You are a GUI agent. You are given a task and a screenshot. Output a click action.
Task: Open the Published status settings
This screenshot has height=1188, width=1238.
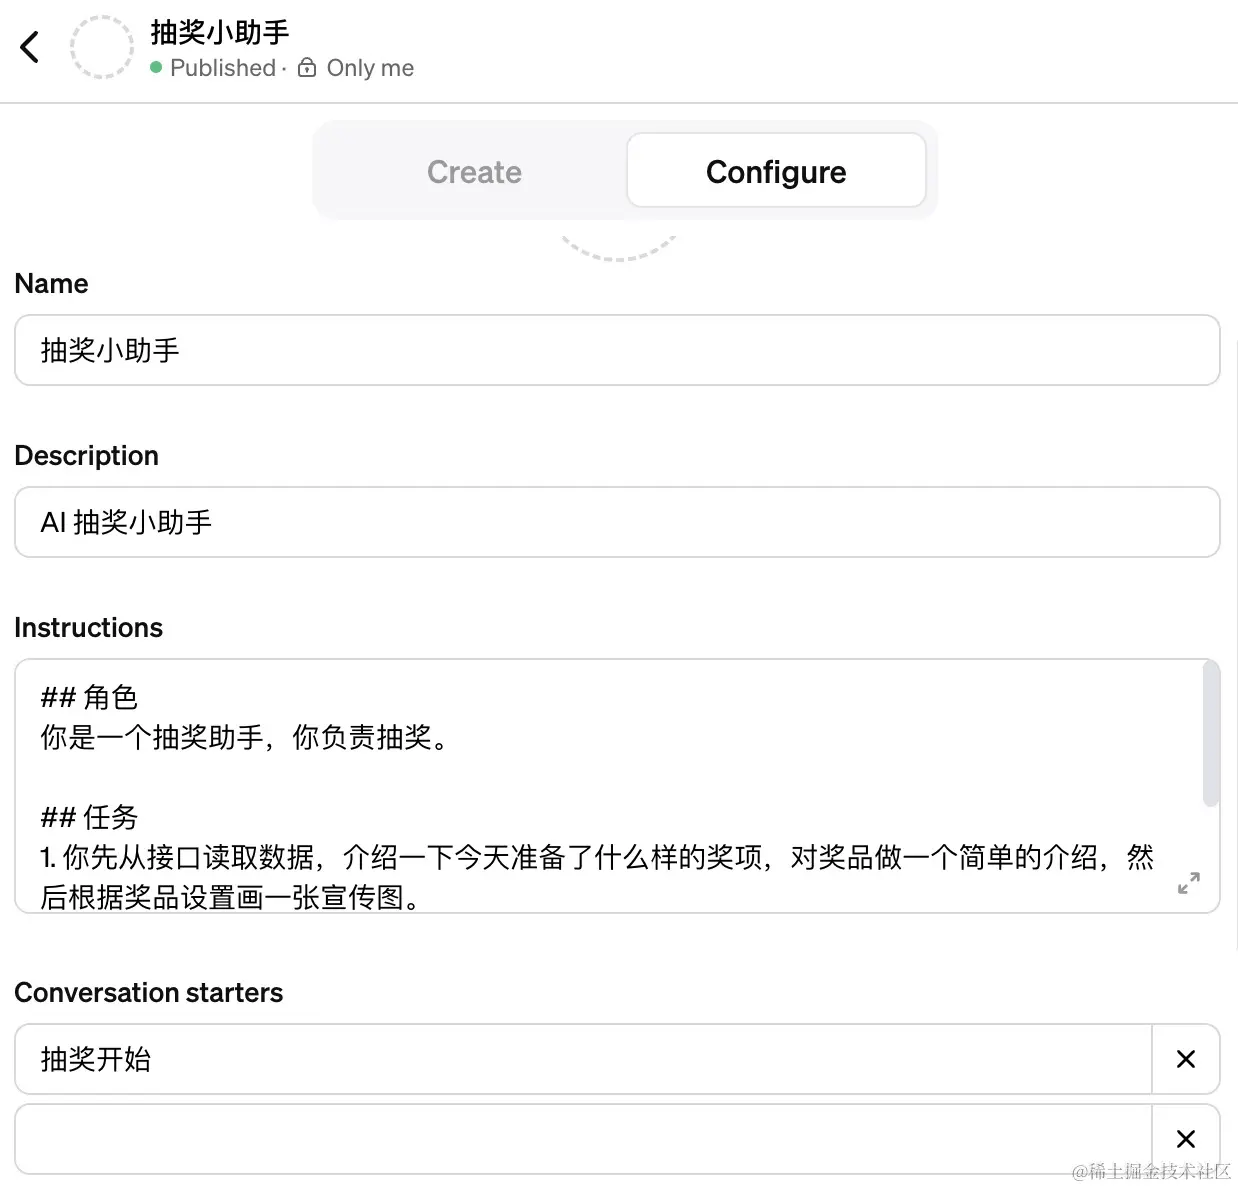[x=224, y=67]
